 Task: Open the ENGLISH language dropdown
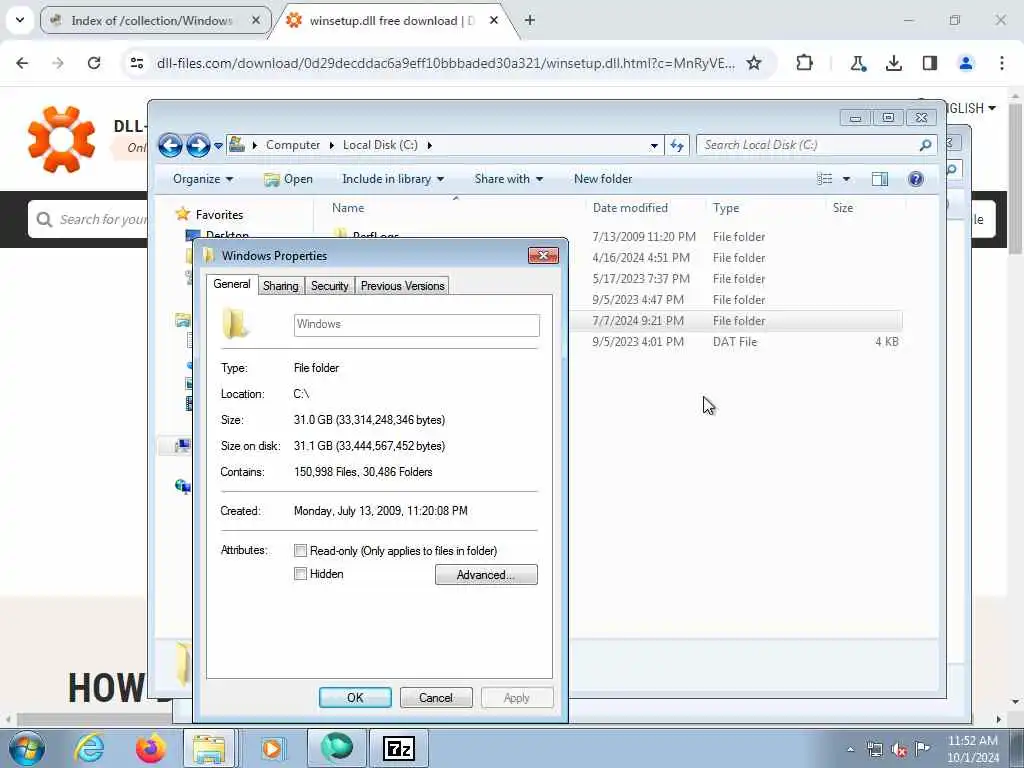970,108
